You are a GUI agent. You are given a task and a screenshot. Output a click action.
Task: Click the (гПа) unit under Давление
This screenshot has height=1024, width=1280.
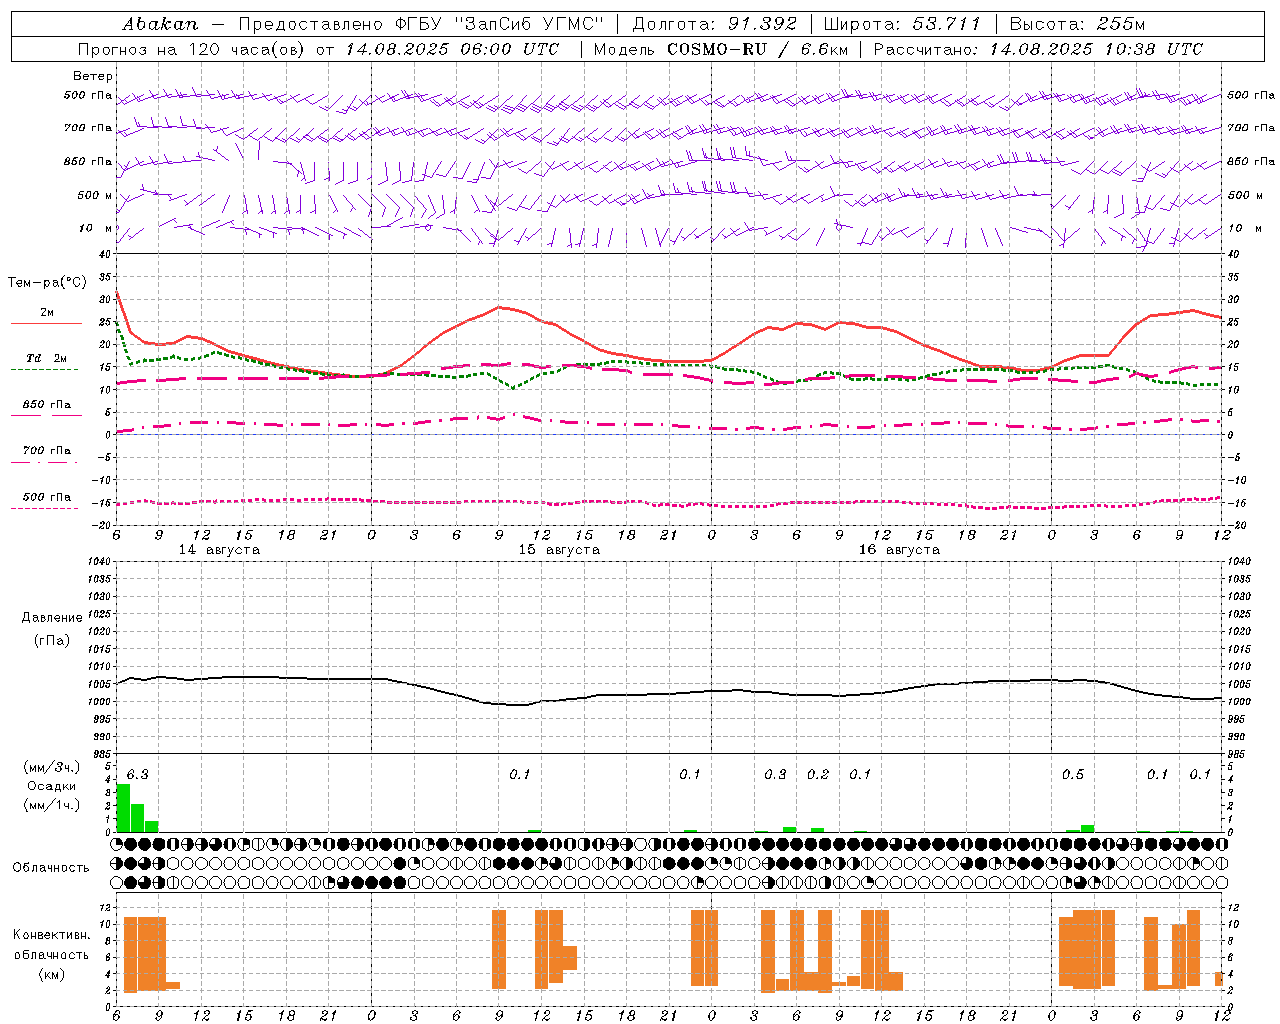(x=52, y=640)
